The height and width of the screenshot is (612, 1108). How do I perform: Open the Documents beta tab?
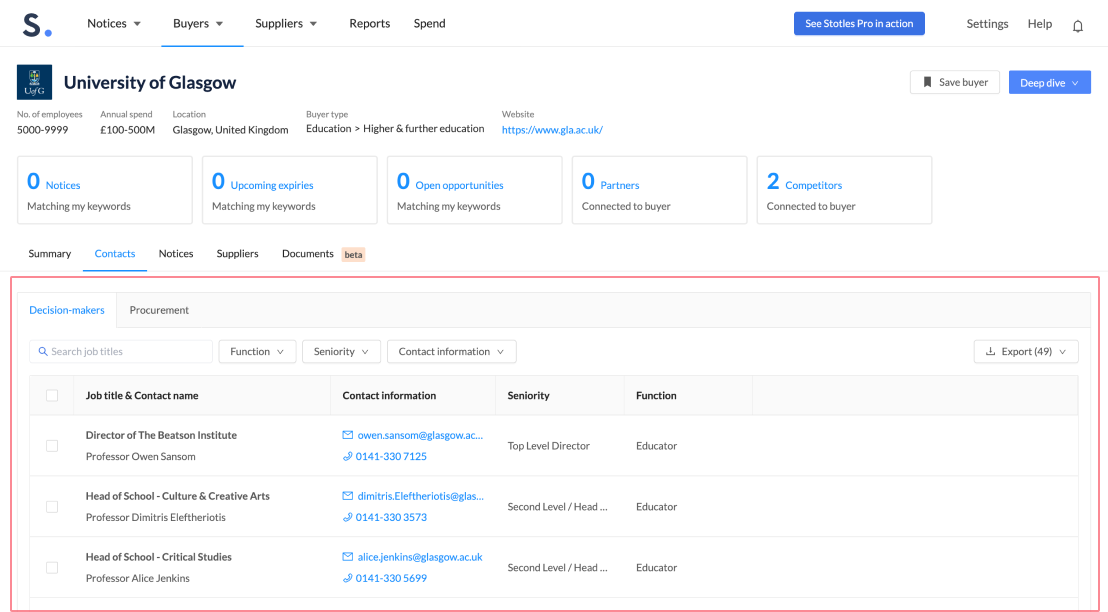[323, 254]
